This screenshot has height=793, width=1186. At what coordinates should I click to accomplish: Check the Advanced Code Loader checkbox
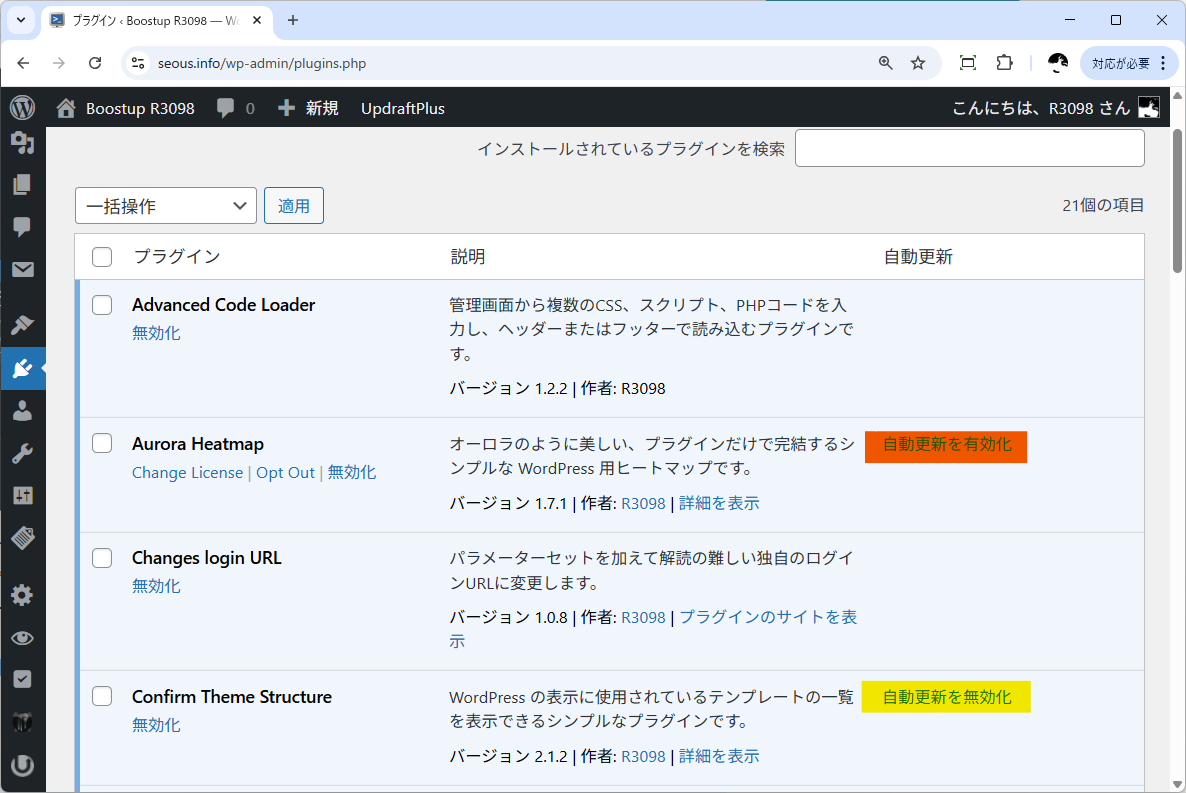click(101, 305)
